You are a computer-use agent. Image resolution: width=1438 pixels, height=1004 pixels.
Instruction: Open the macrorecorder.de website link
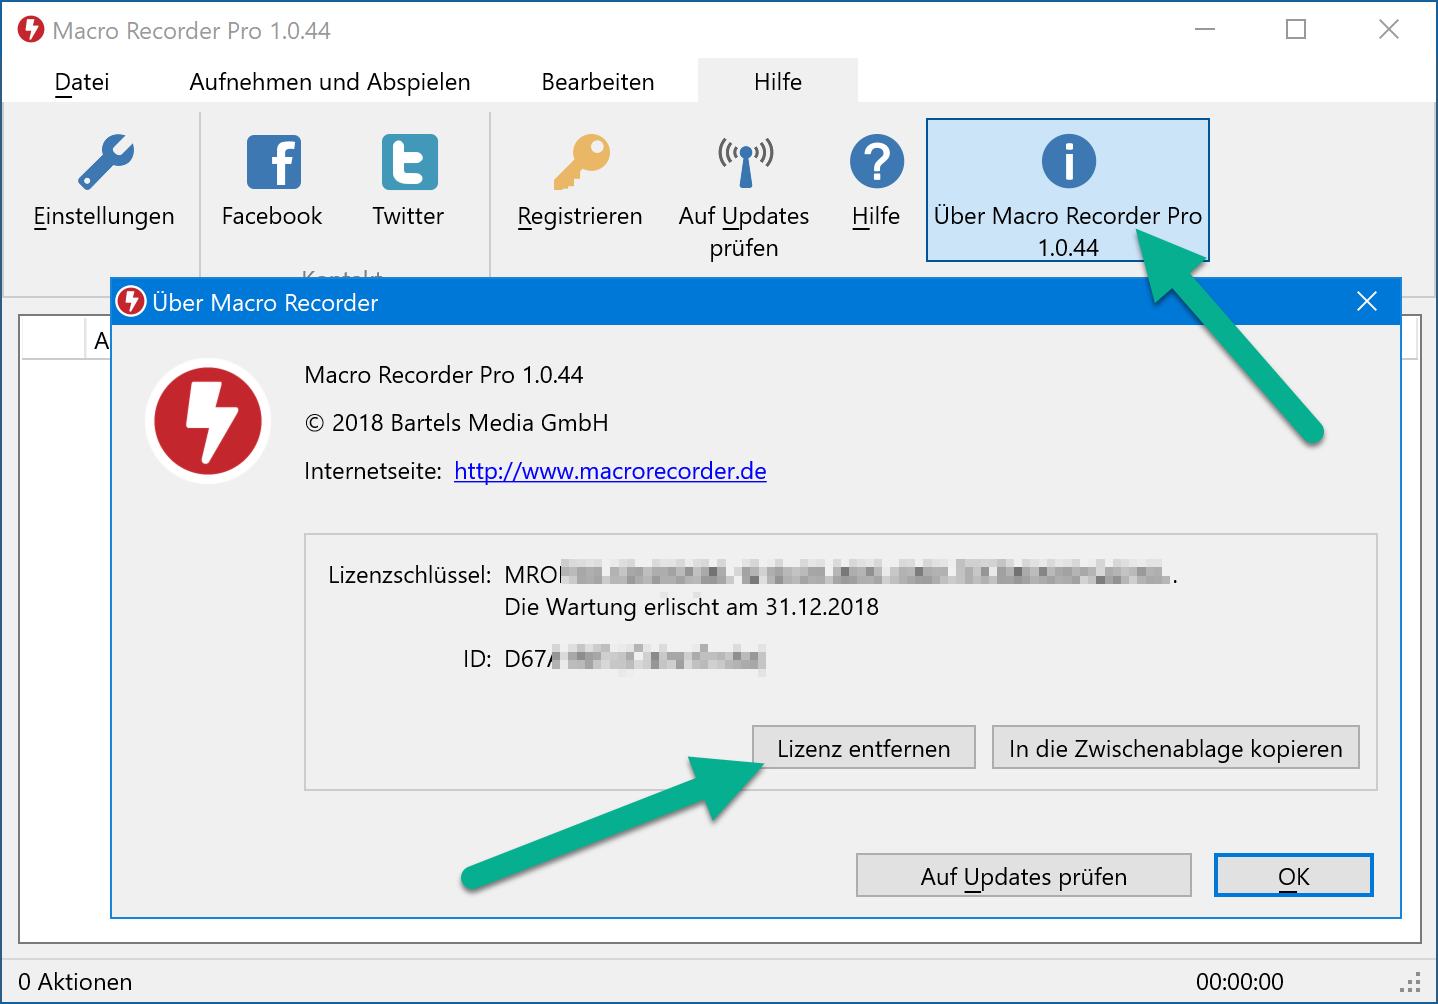610,471
